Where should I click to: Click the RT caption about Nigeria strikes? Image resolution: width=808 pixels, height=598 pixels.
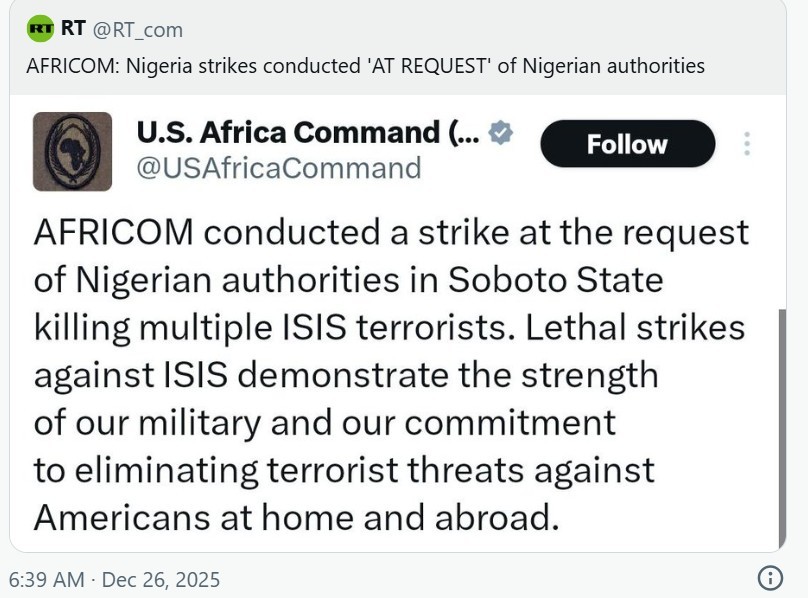click(365, 66)
